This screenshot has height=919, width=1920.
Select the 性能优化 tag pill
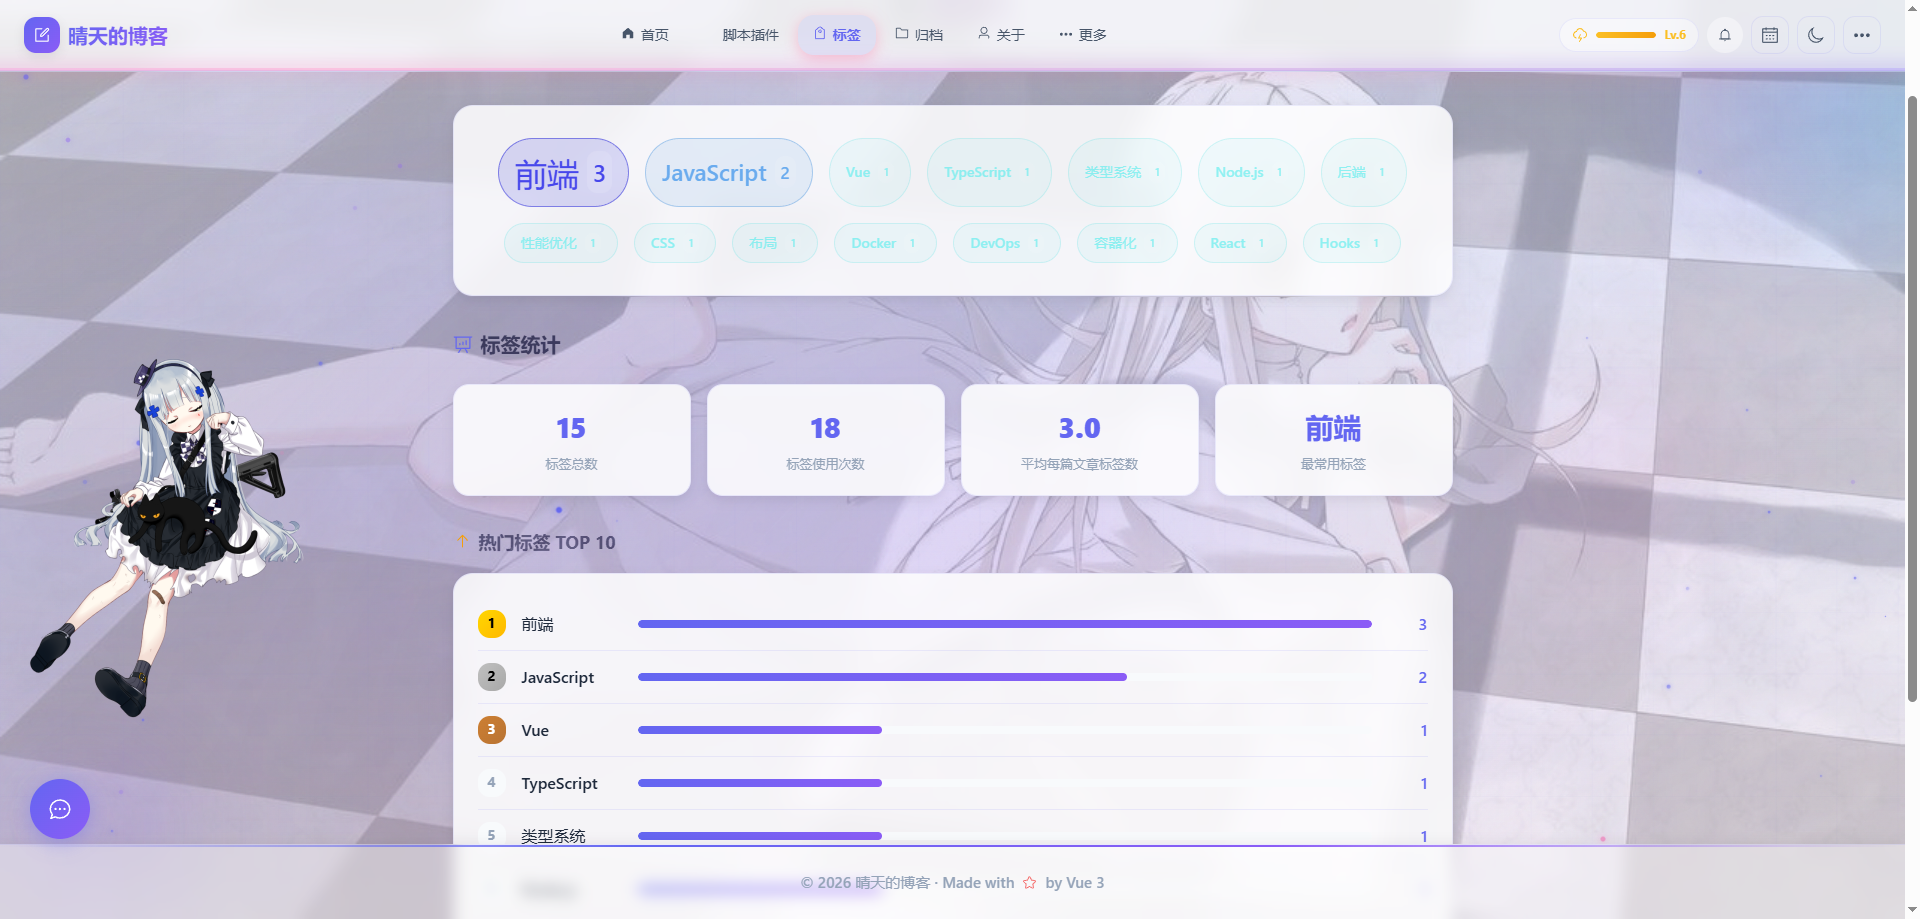tap(561, 243)
